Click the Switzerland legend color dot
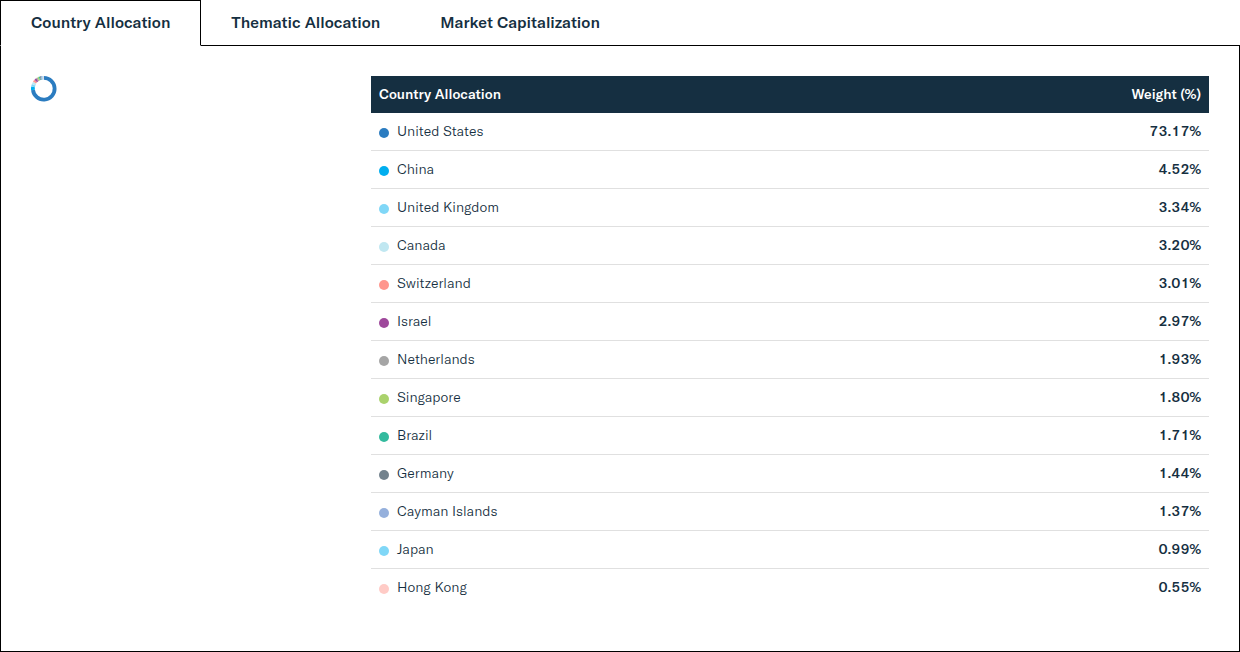 point(384,285)
